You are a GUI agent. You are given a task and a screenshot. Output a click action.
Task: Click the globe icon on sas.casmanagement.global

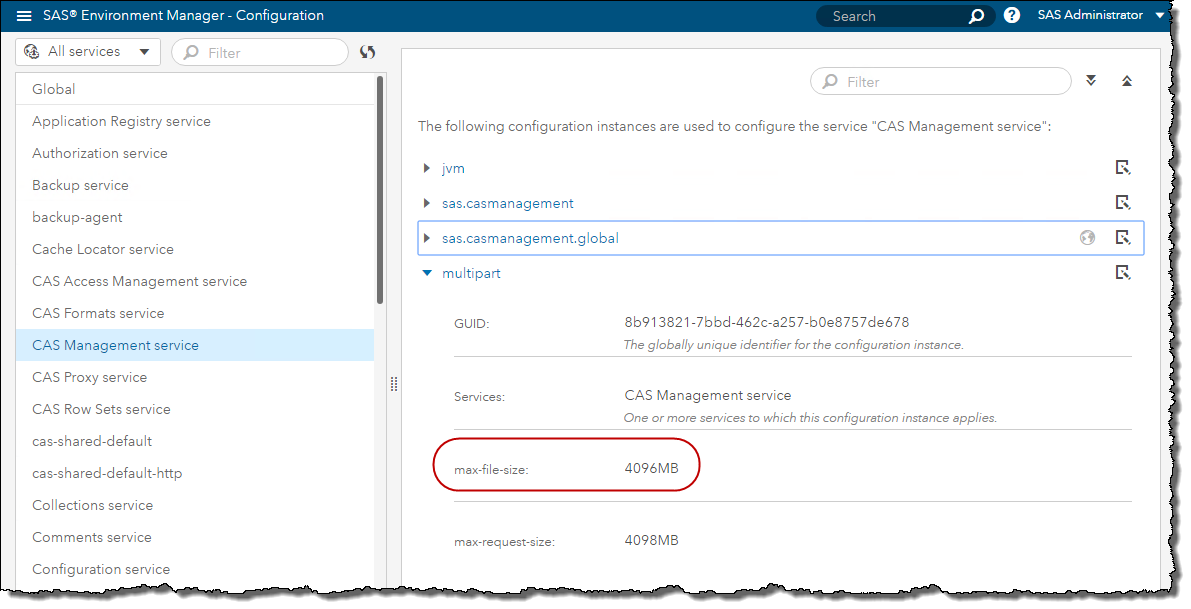click(1087, 238)
